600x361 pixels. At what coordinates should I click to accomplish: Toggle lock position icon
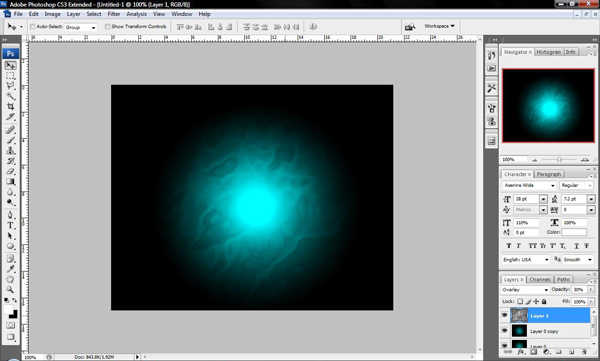point(536,302)
